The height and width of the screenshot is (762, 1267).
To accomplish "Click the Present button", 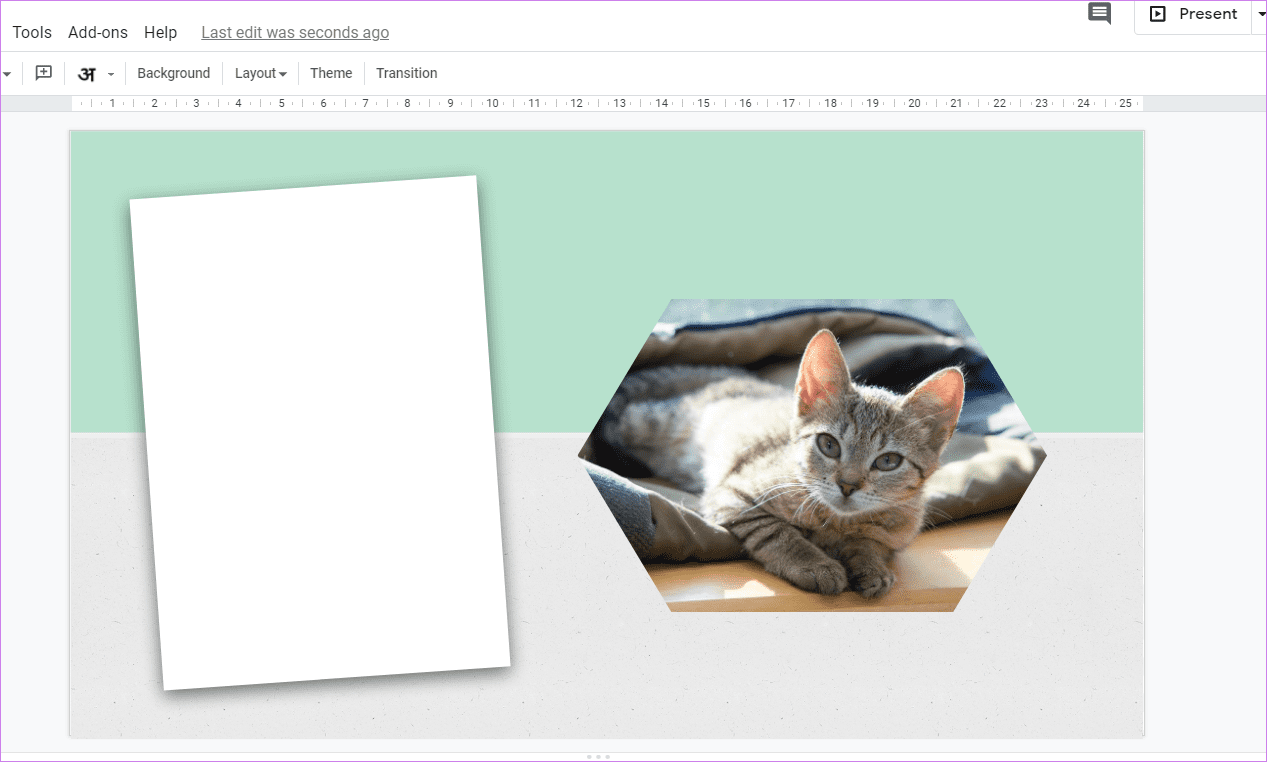I will point(1193,14).
